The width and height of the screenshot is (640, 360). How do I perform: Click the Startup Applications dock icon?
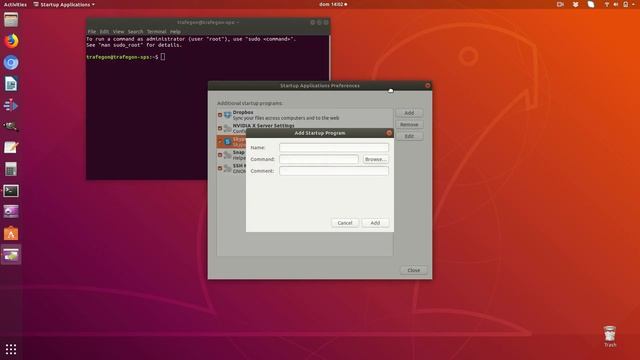[11, 255]
